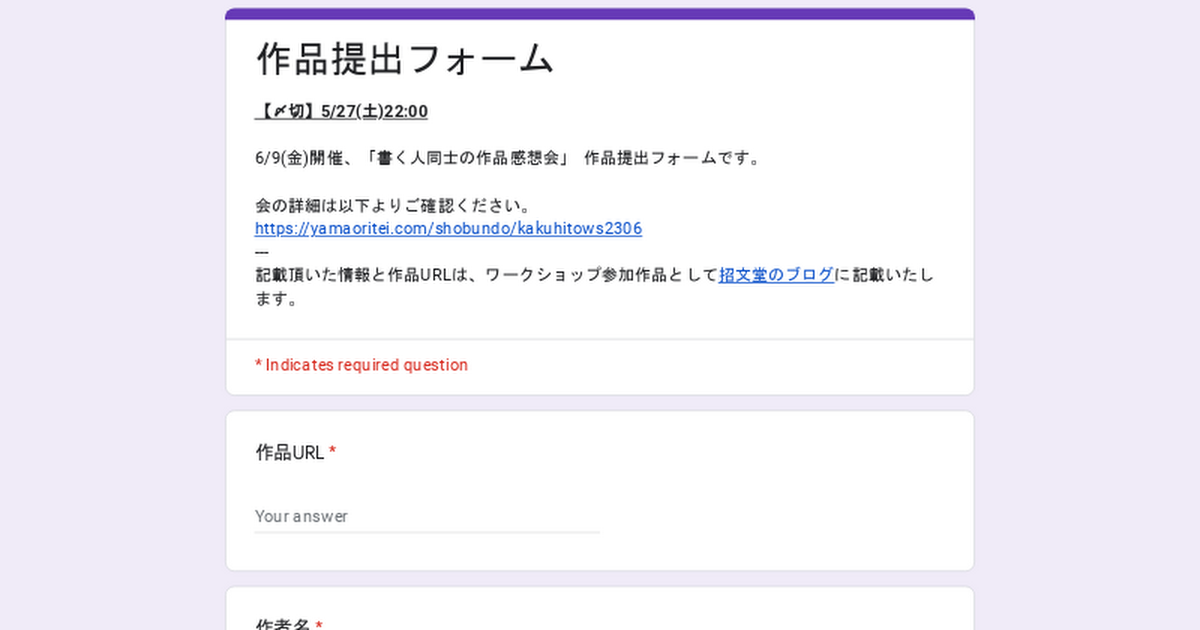The image size is (1200, 630).
Task: Click the 作品提出フォームです phrase in the description
Action: 672,158
